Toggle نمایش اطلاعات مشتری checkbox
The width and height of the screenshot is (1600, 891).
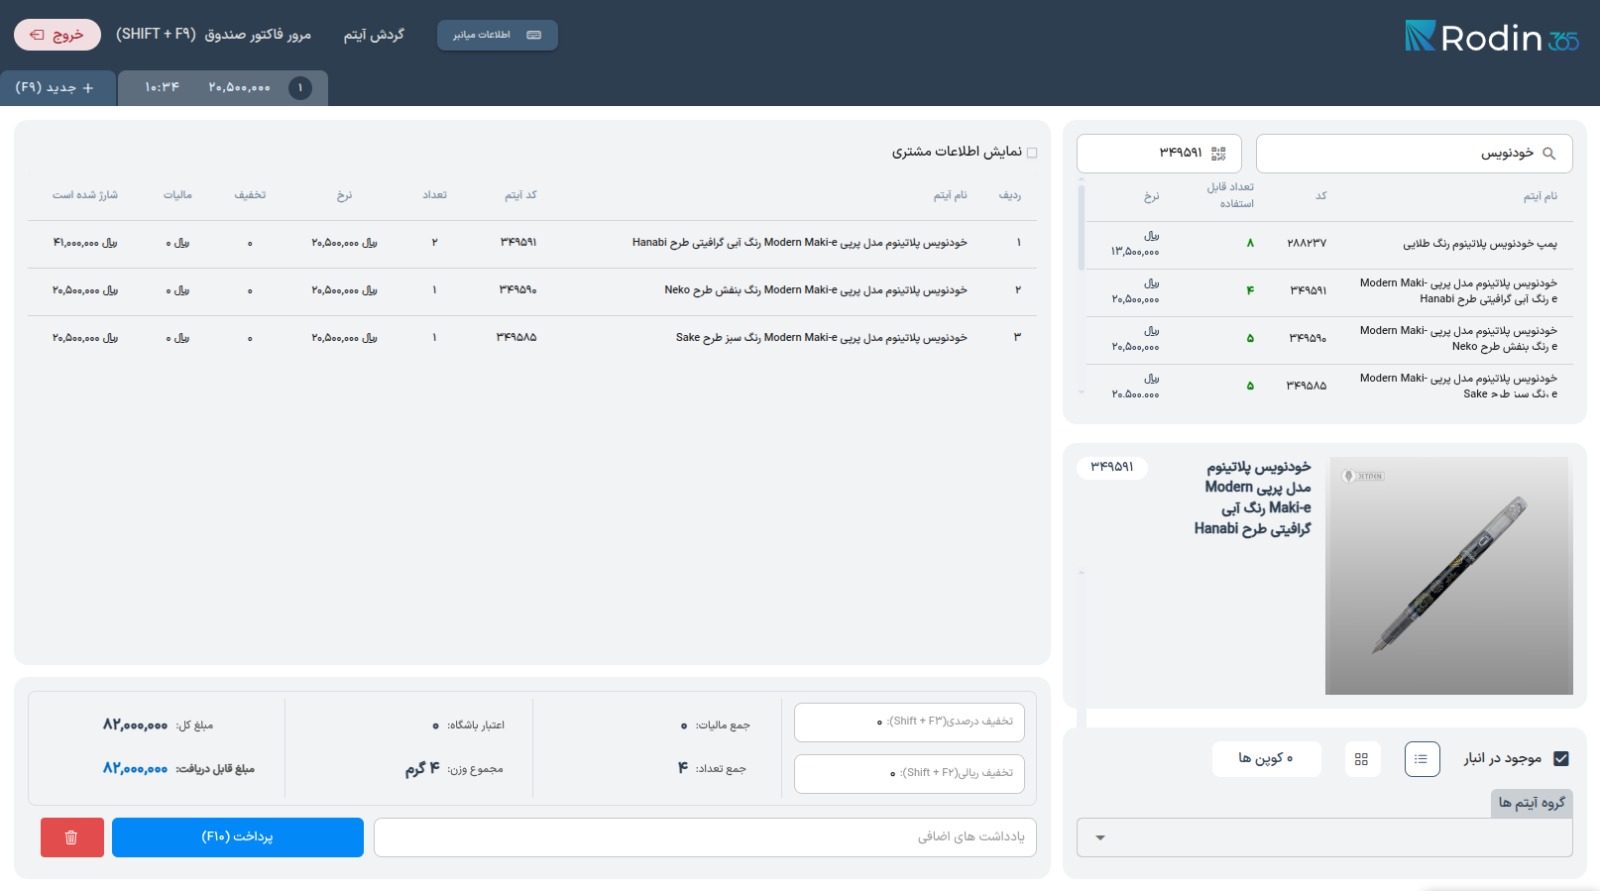(1032, 152)
